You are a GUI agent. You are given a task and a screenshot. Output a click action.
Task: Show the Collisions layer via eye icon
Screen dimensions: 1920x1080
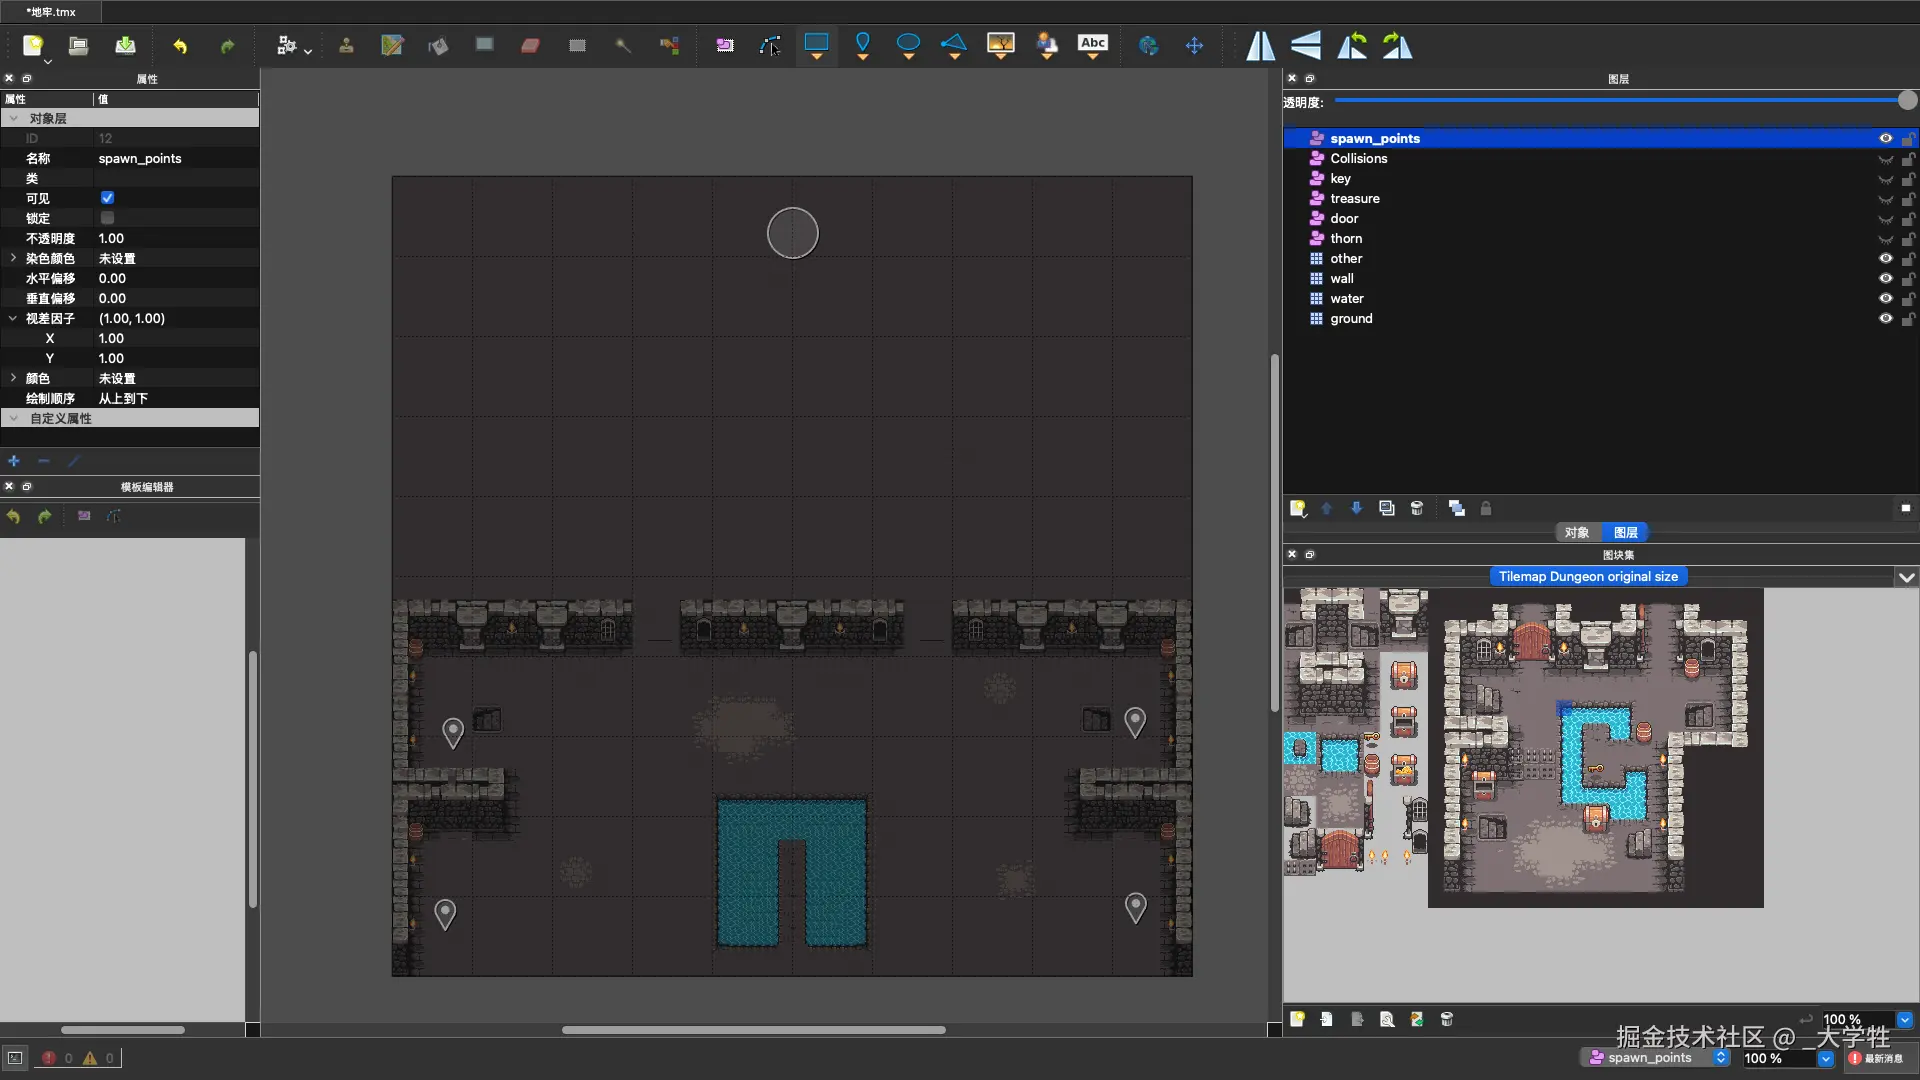[1885, 159]
